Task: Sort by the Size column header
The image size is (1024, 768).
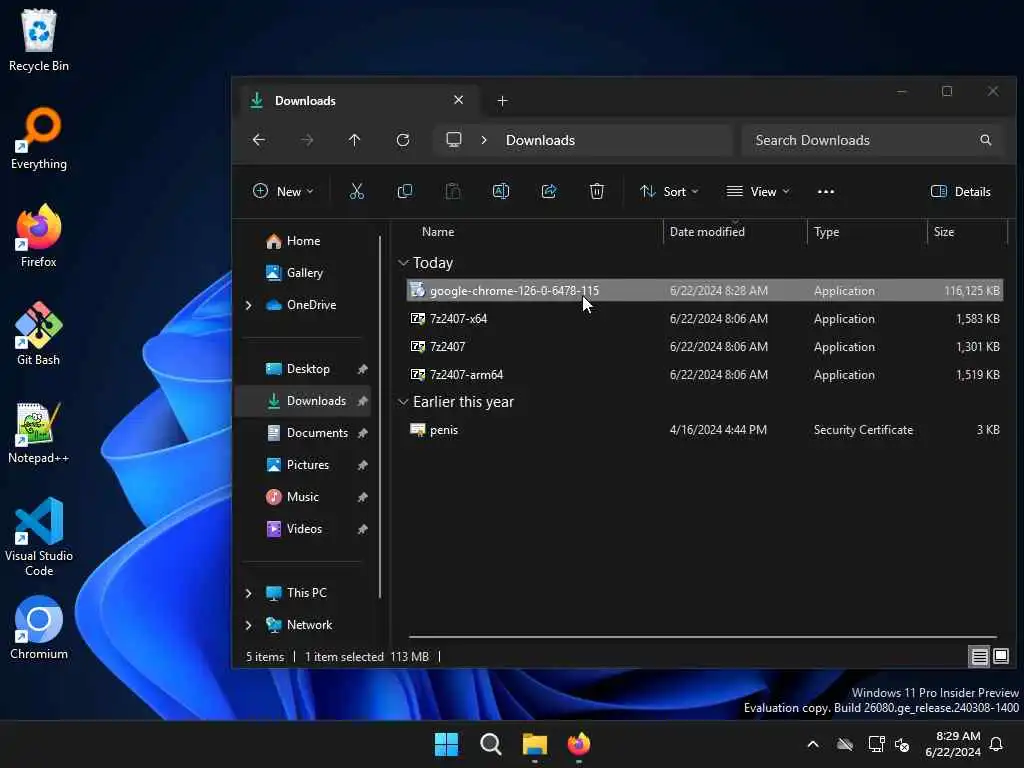Action: tap(944, 232)
